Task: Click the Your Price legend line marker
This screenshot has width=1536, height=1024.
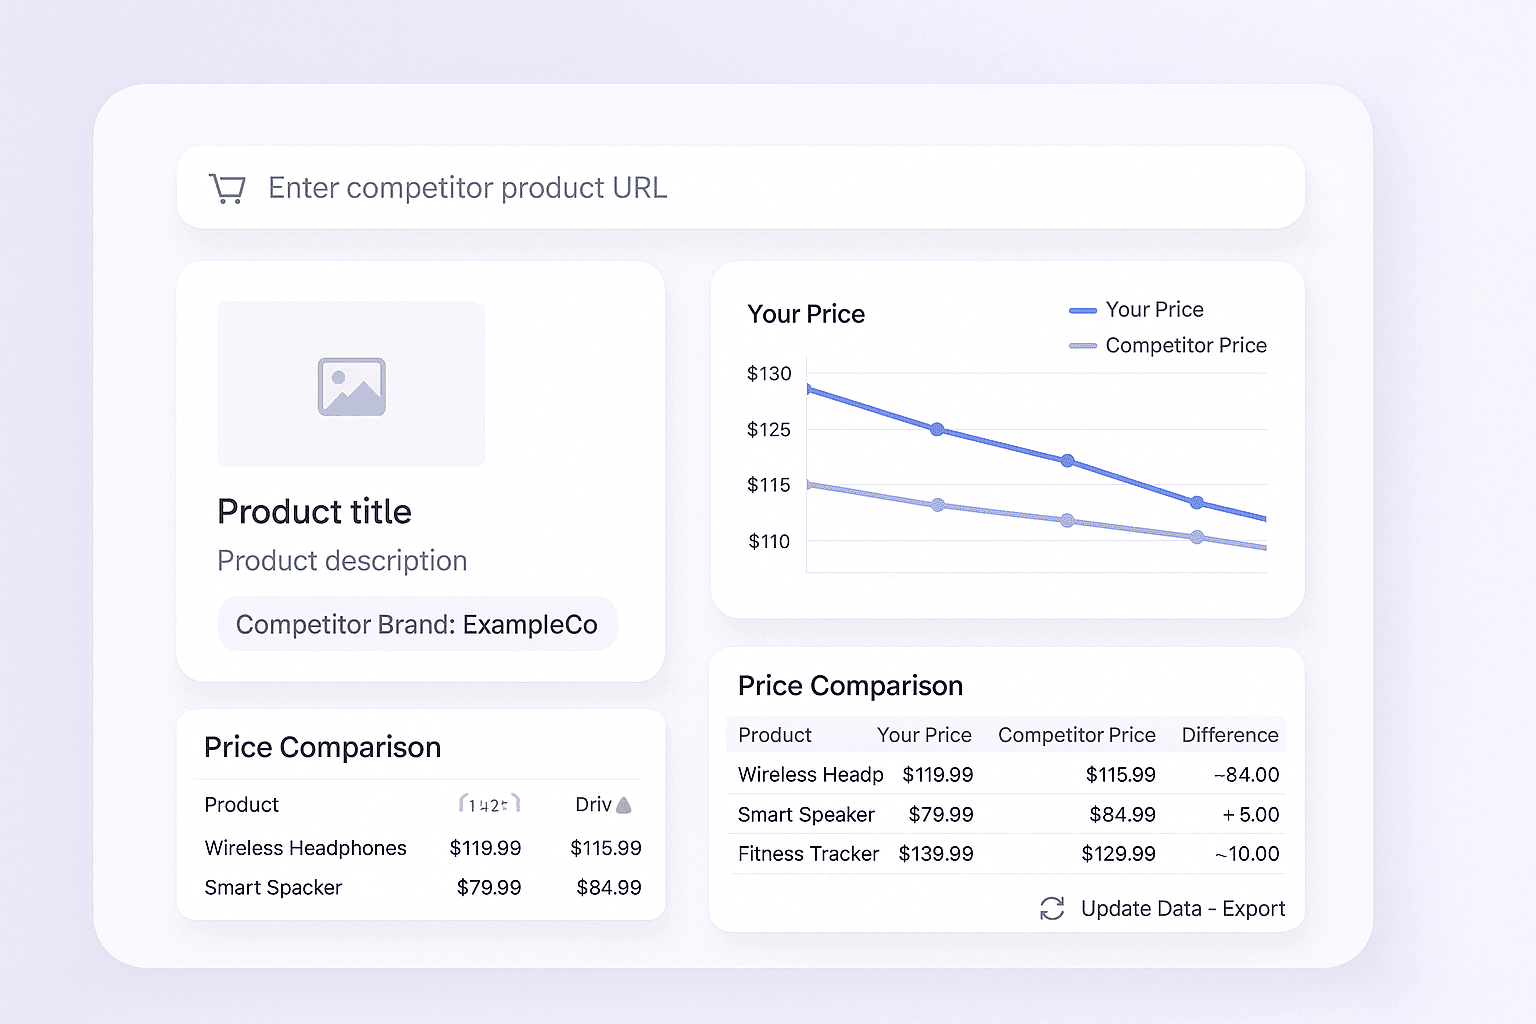Action: click(x=1081, y=310)
